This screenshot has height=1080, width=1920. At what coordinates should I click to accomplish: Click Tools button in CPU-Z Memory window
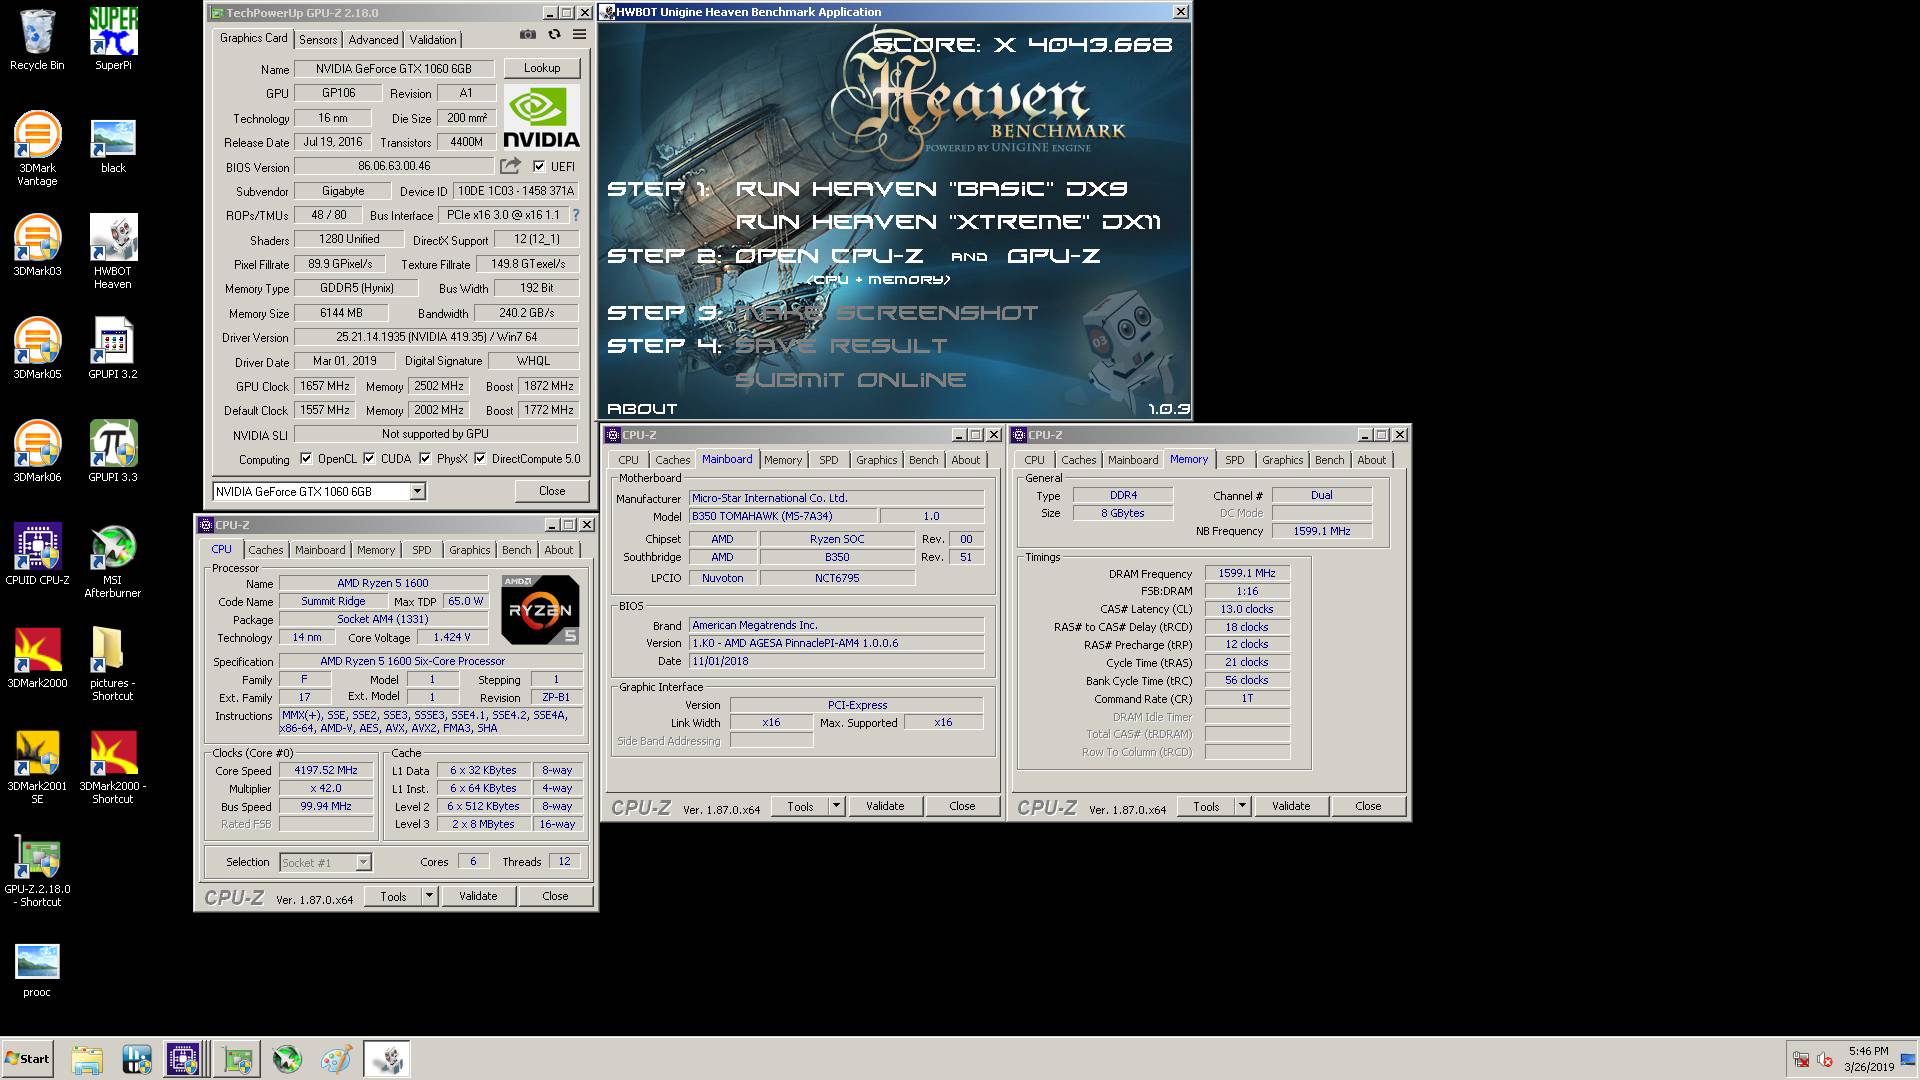pos(1206,806)
